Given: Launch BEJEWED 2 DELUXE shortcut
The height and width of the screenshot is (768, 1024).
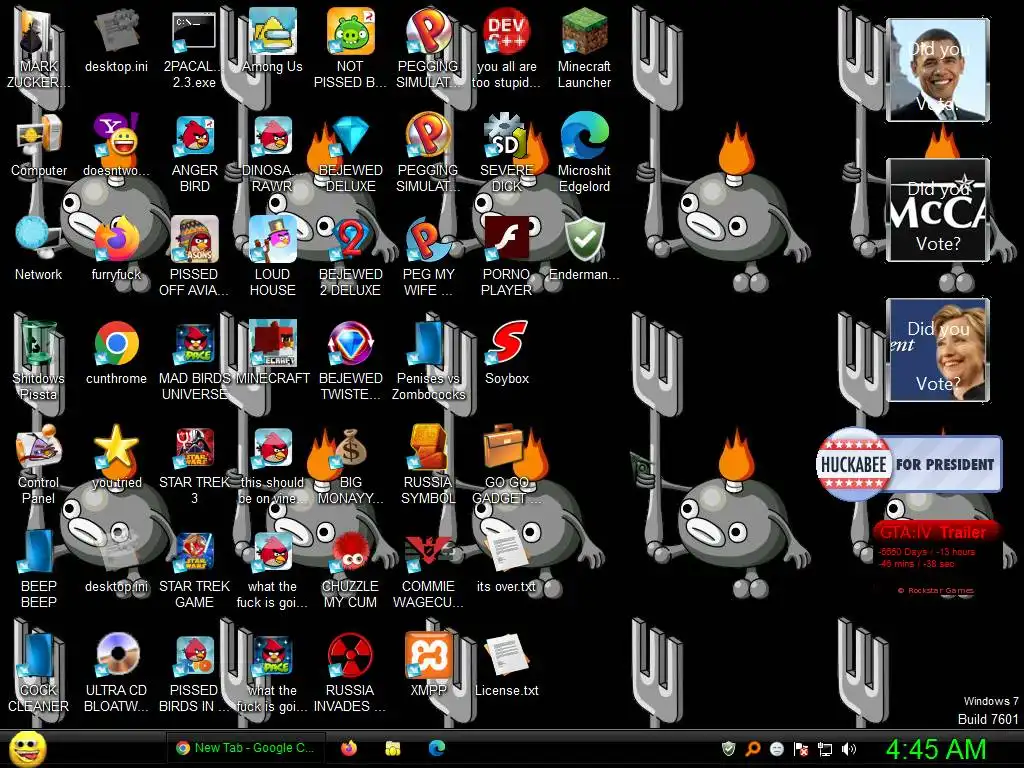Looking at the screenshot, I should tap(350, 257).
